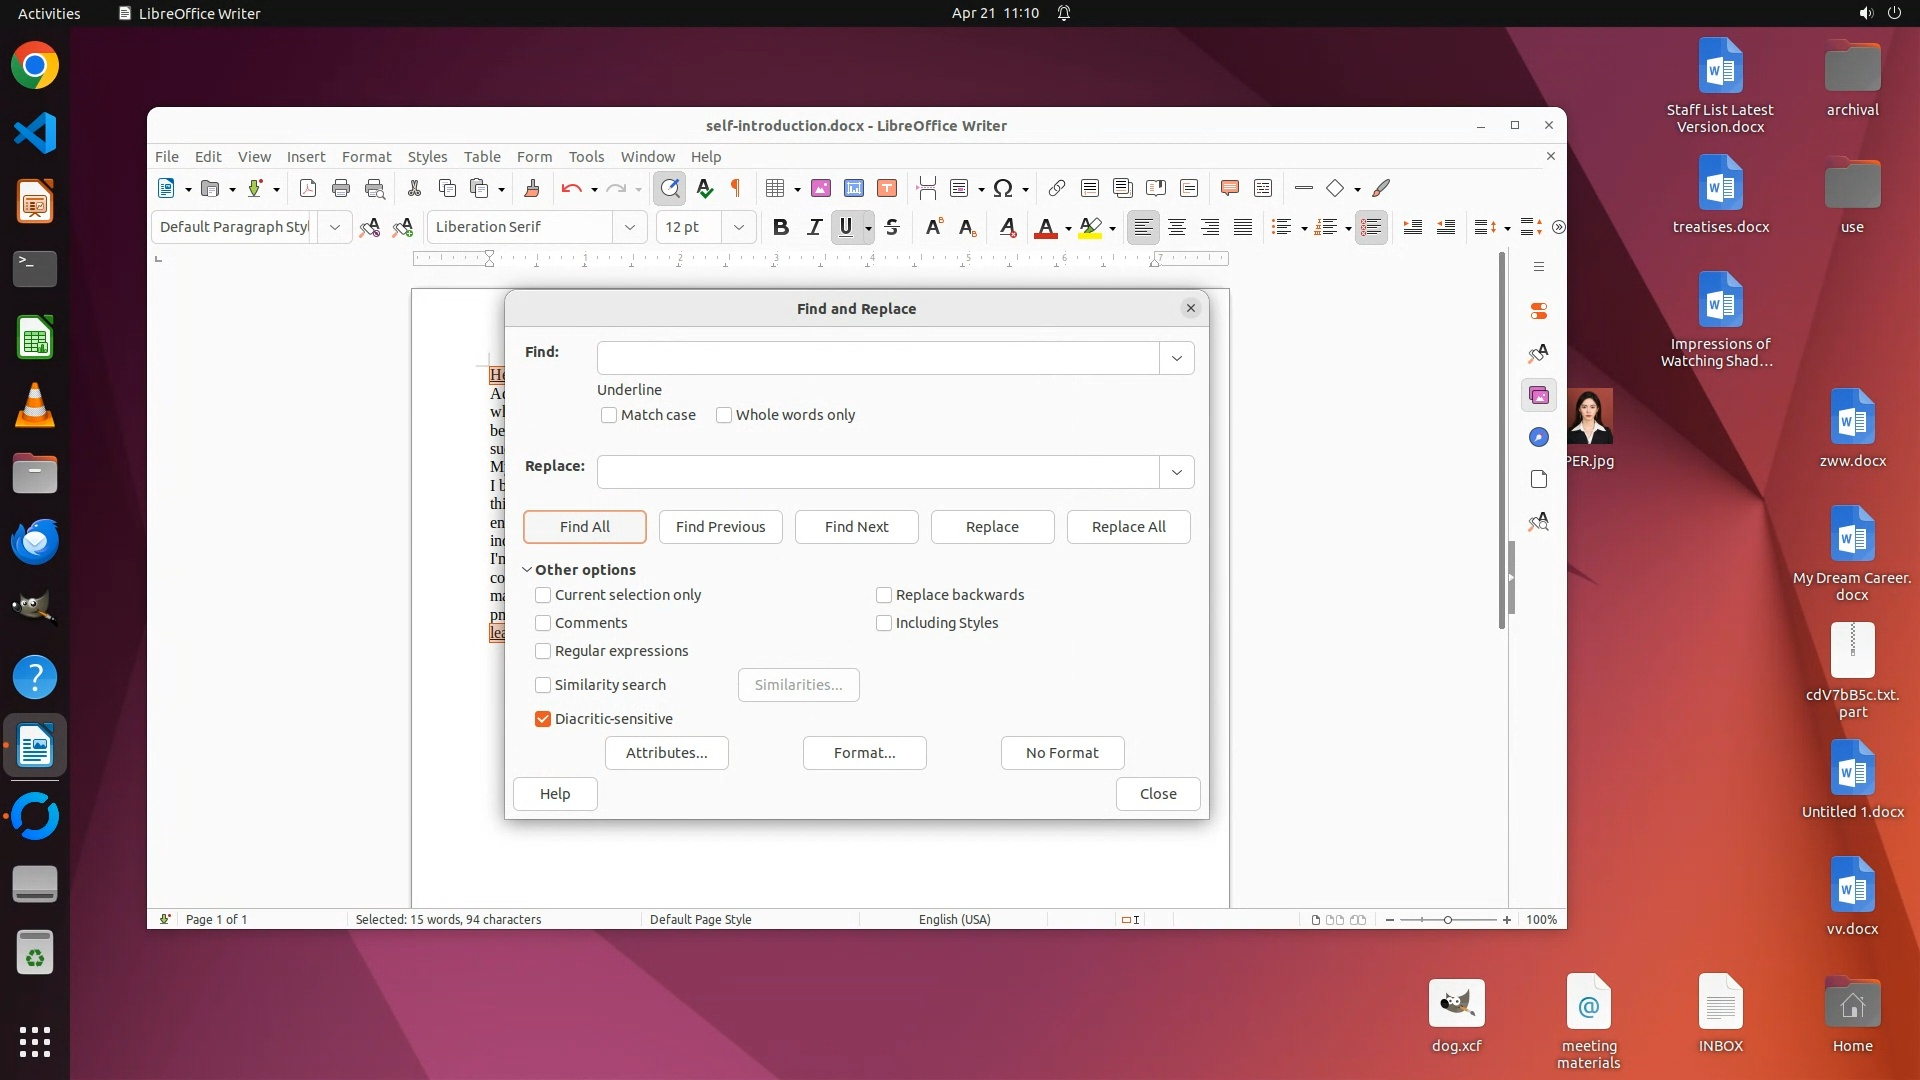Open the Find field history dropdown

pos(1177,358)
